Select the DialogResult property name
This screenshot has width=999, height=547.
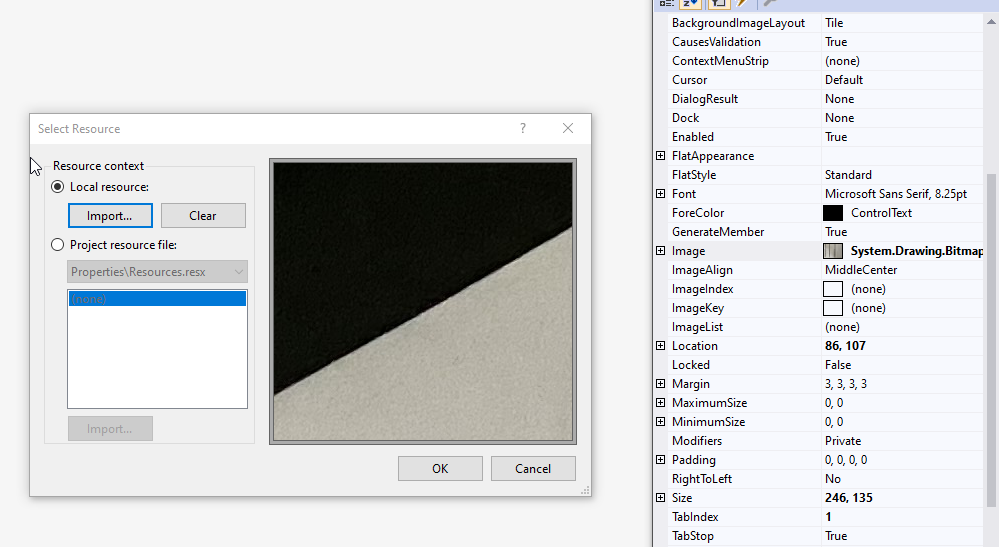(705, 99)
